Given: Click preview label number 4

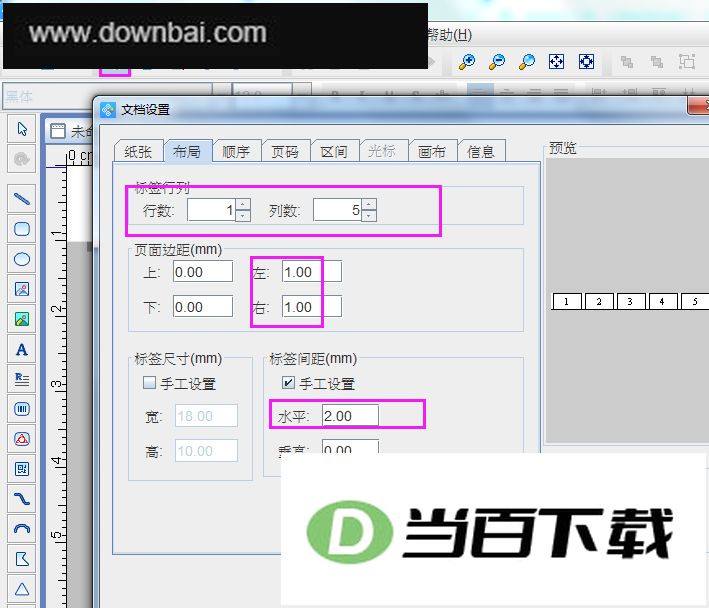Looking at the screenshot, I should (x=663, y=301).
